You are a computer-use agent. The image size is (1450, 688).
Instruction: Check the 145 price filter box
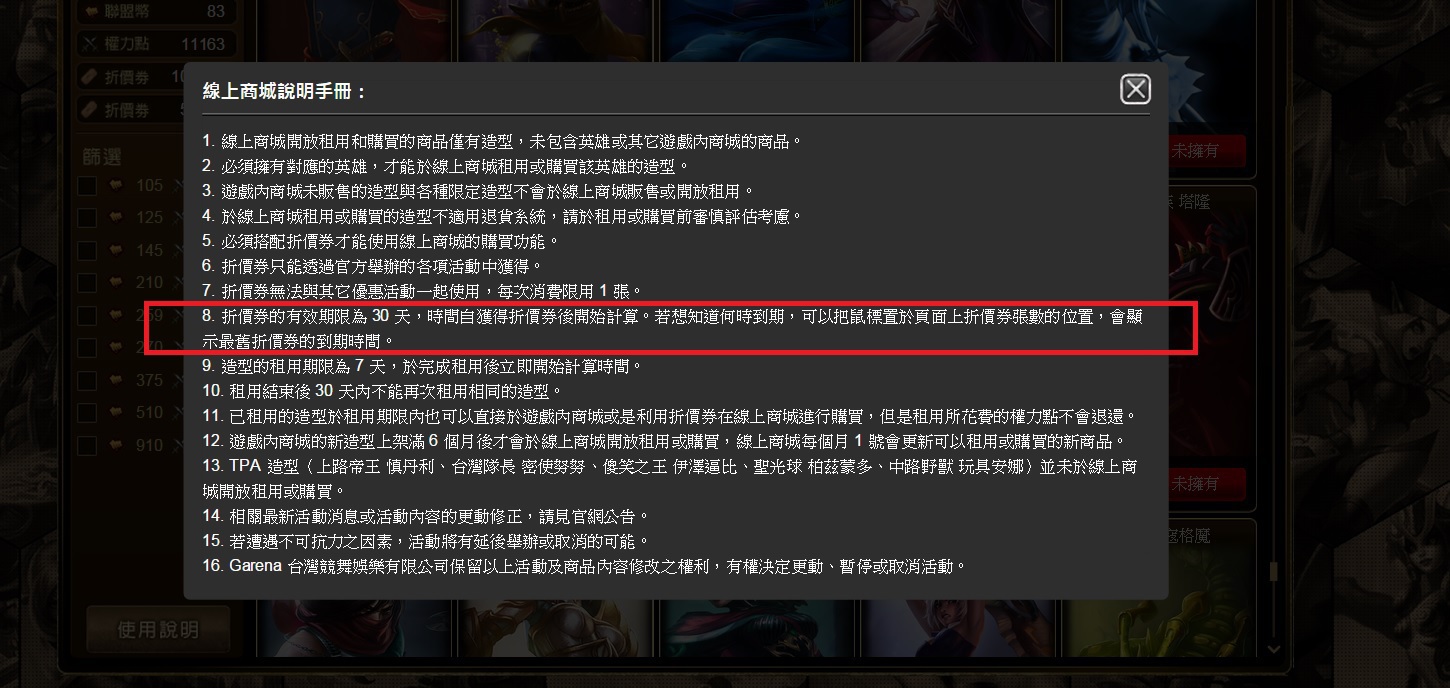click(x=87, y=250)
